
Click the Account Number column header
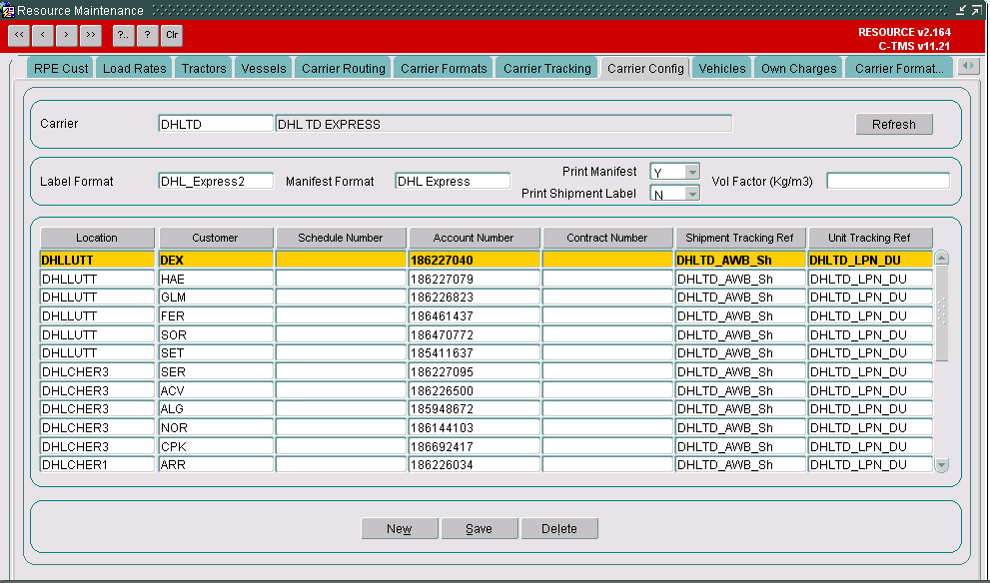point(474,238)
